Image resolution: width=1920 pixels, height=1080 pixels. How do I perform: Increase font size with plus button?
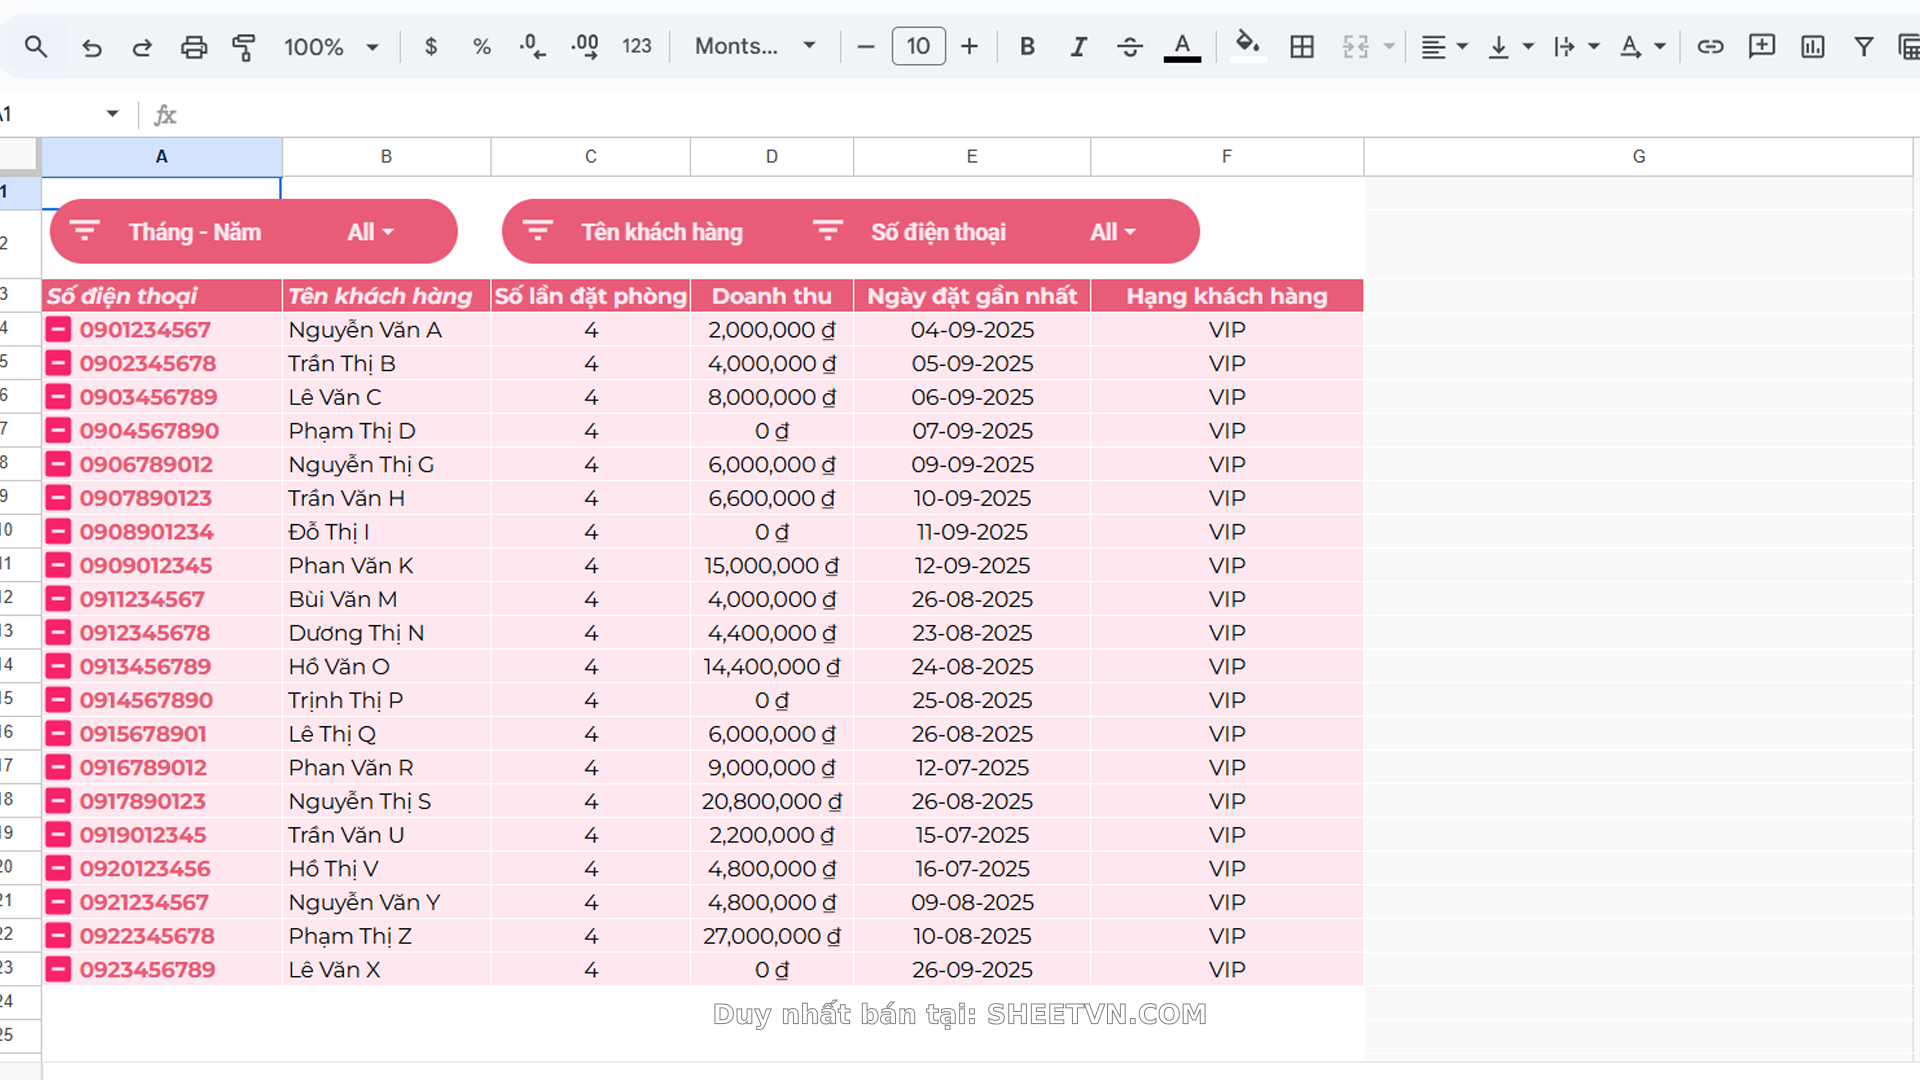coord(969,46)
